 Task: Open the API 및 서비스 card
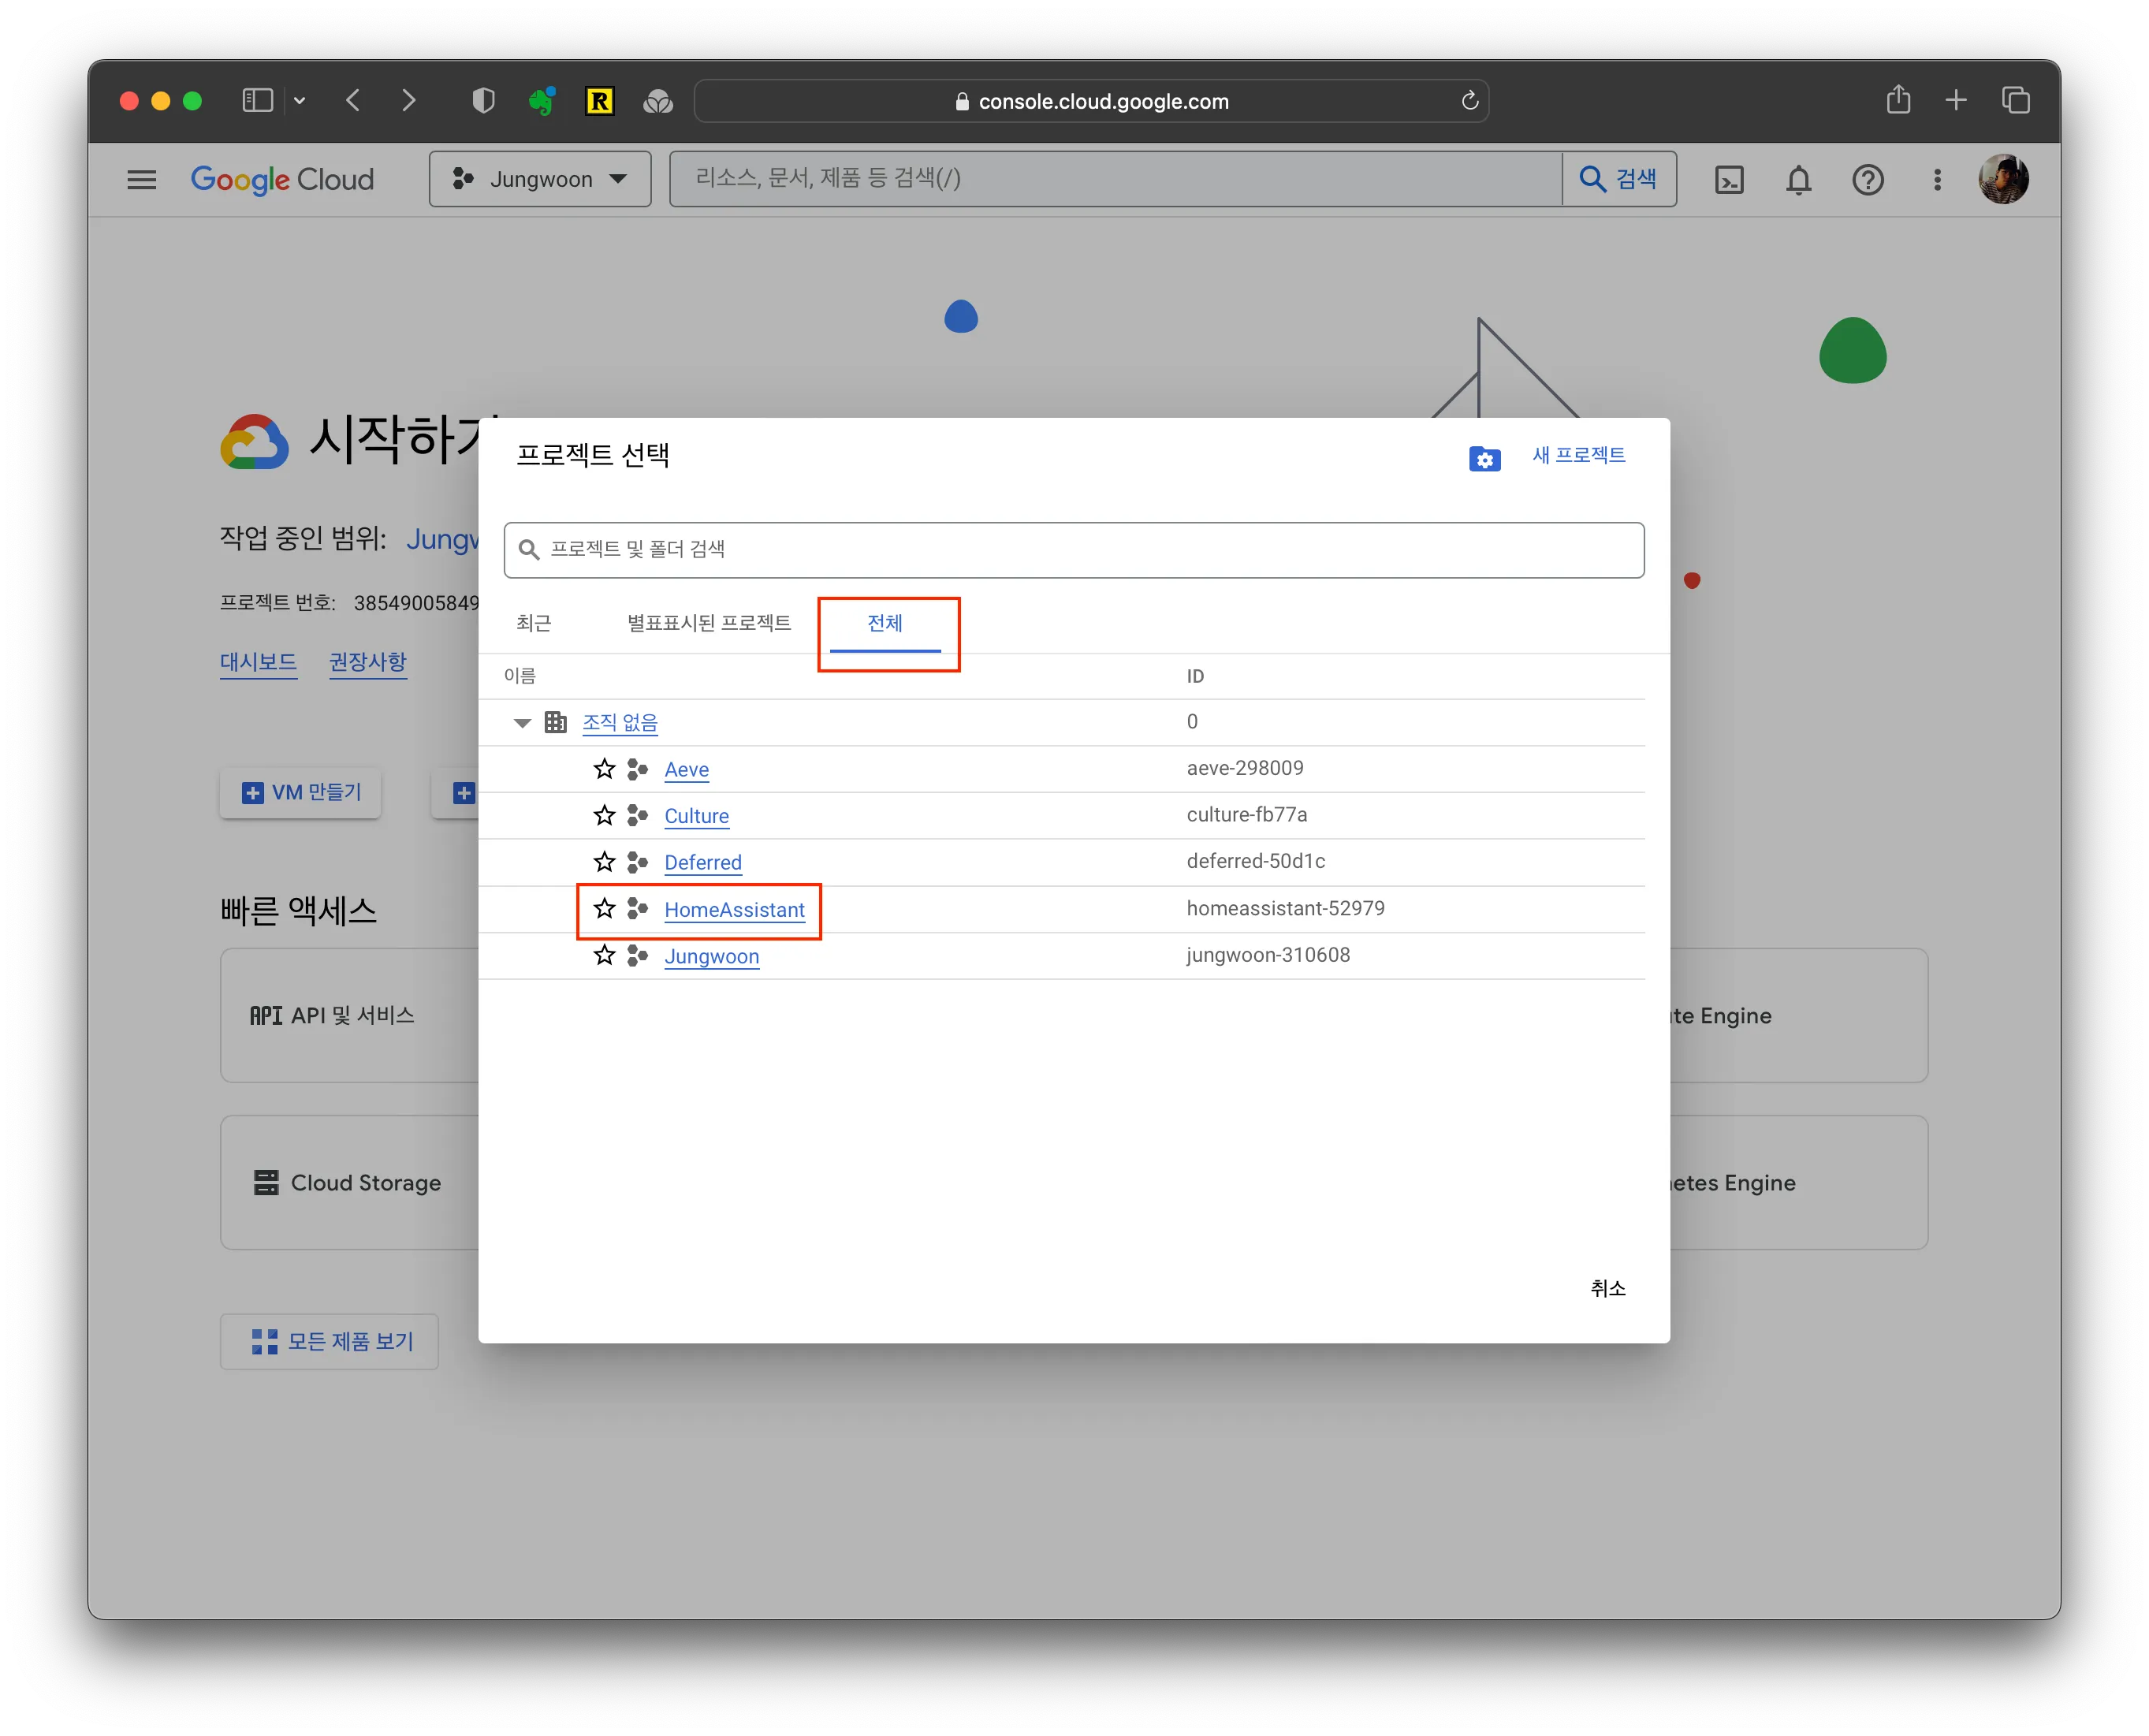click(x=349, y=1015)
